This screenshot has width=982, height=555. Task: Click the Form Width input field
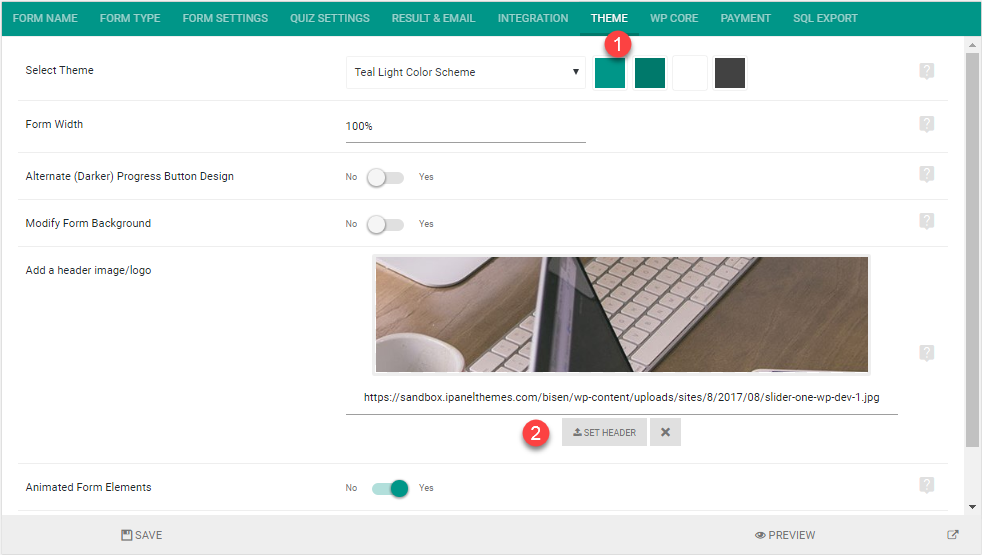(465, 127)
